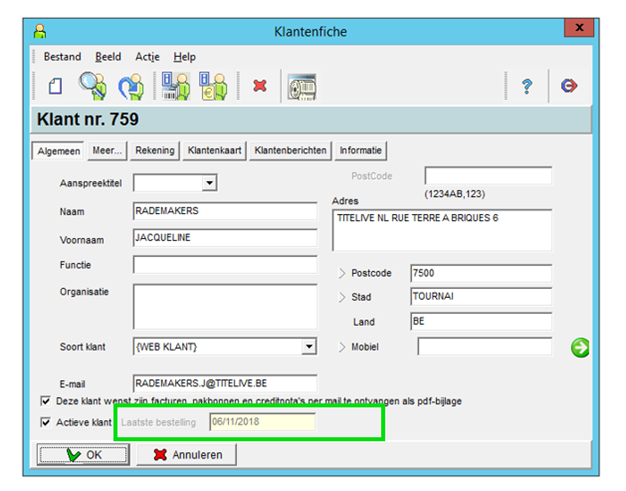This screenshot has width=626, height=491.
Task: Click the Postcode field showing 7500
Action: [x=481, y=273]
